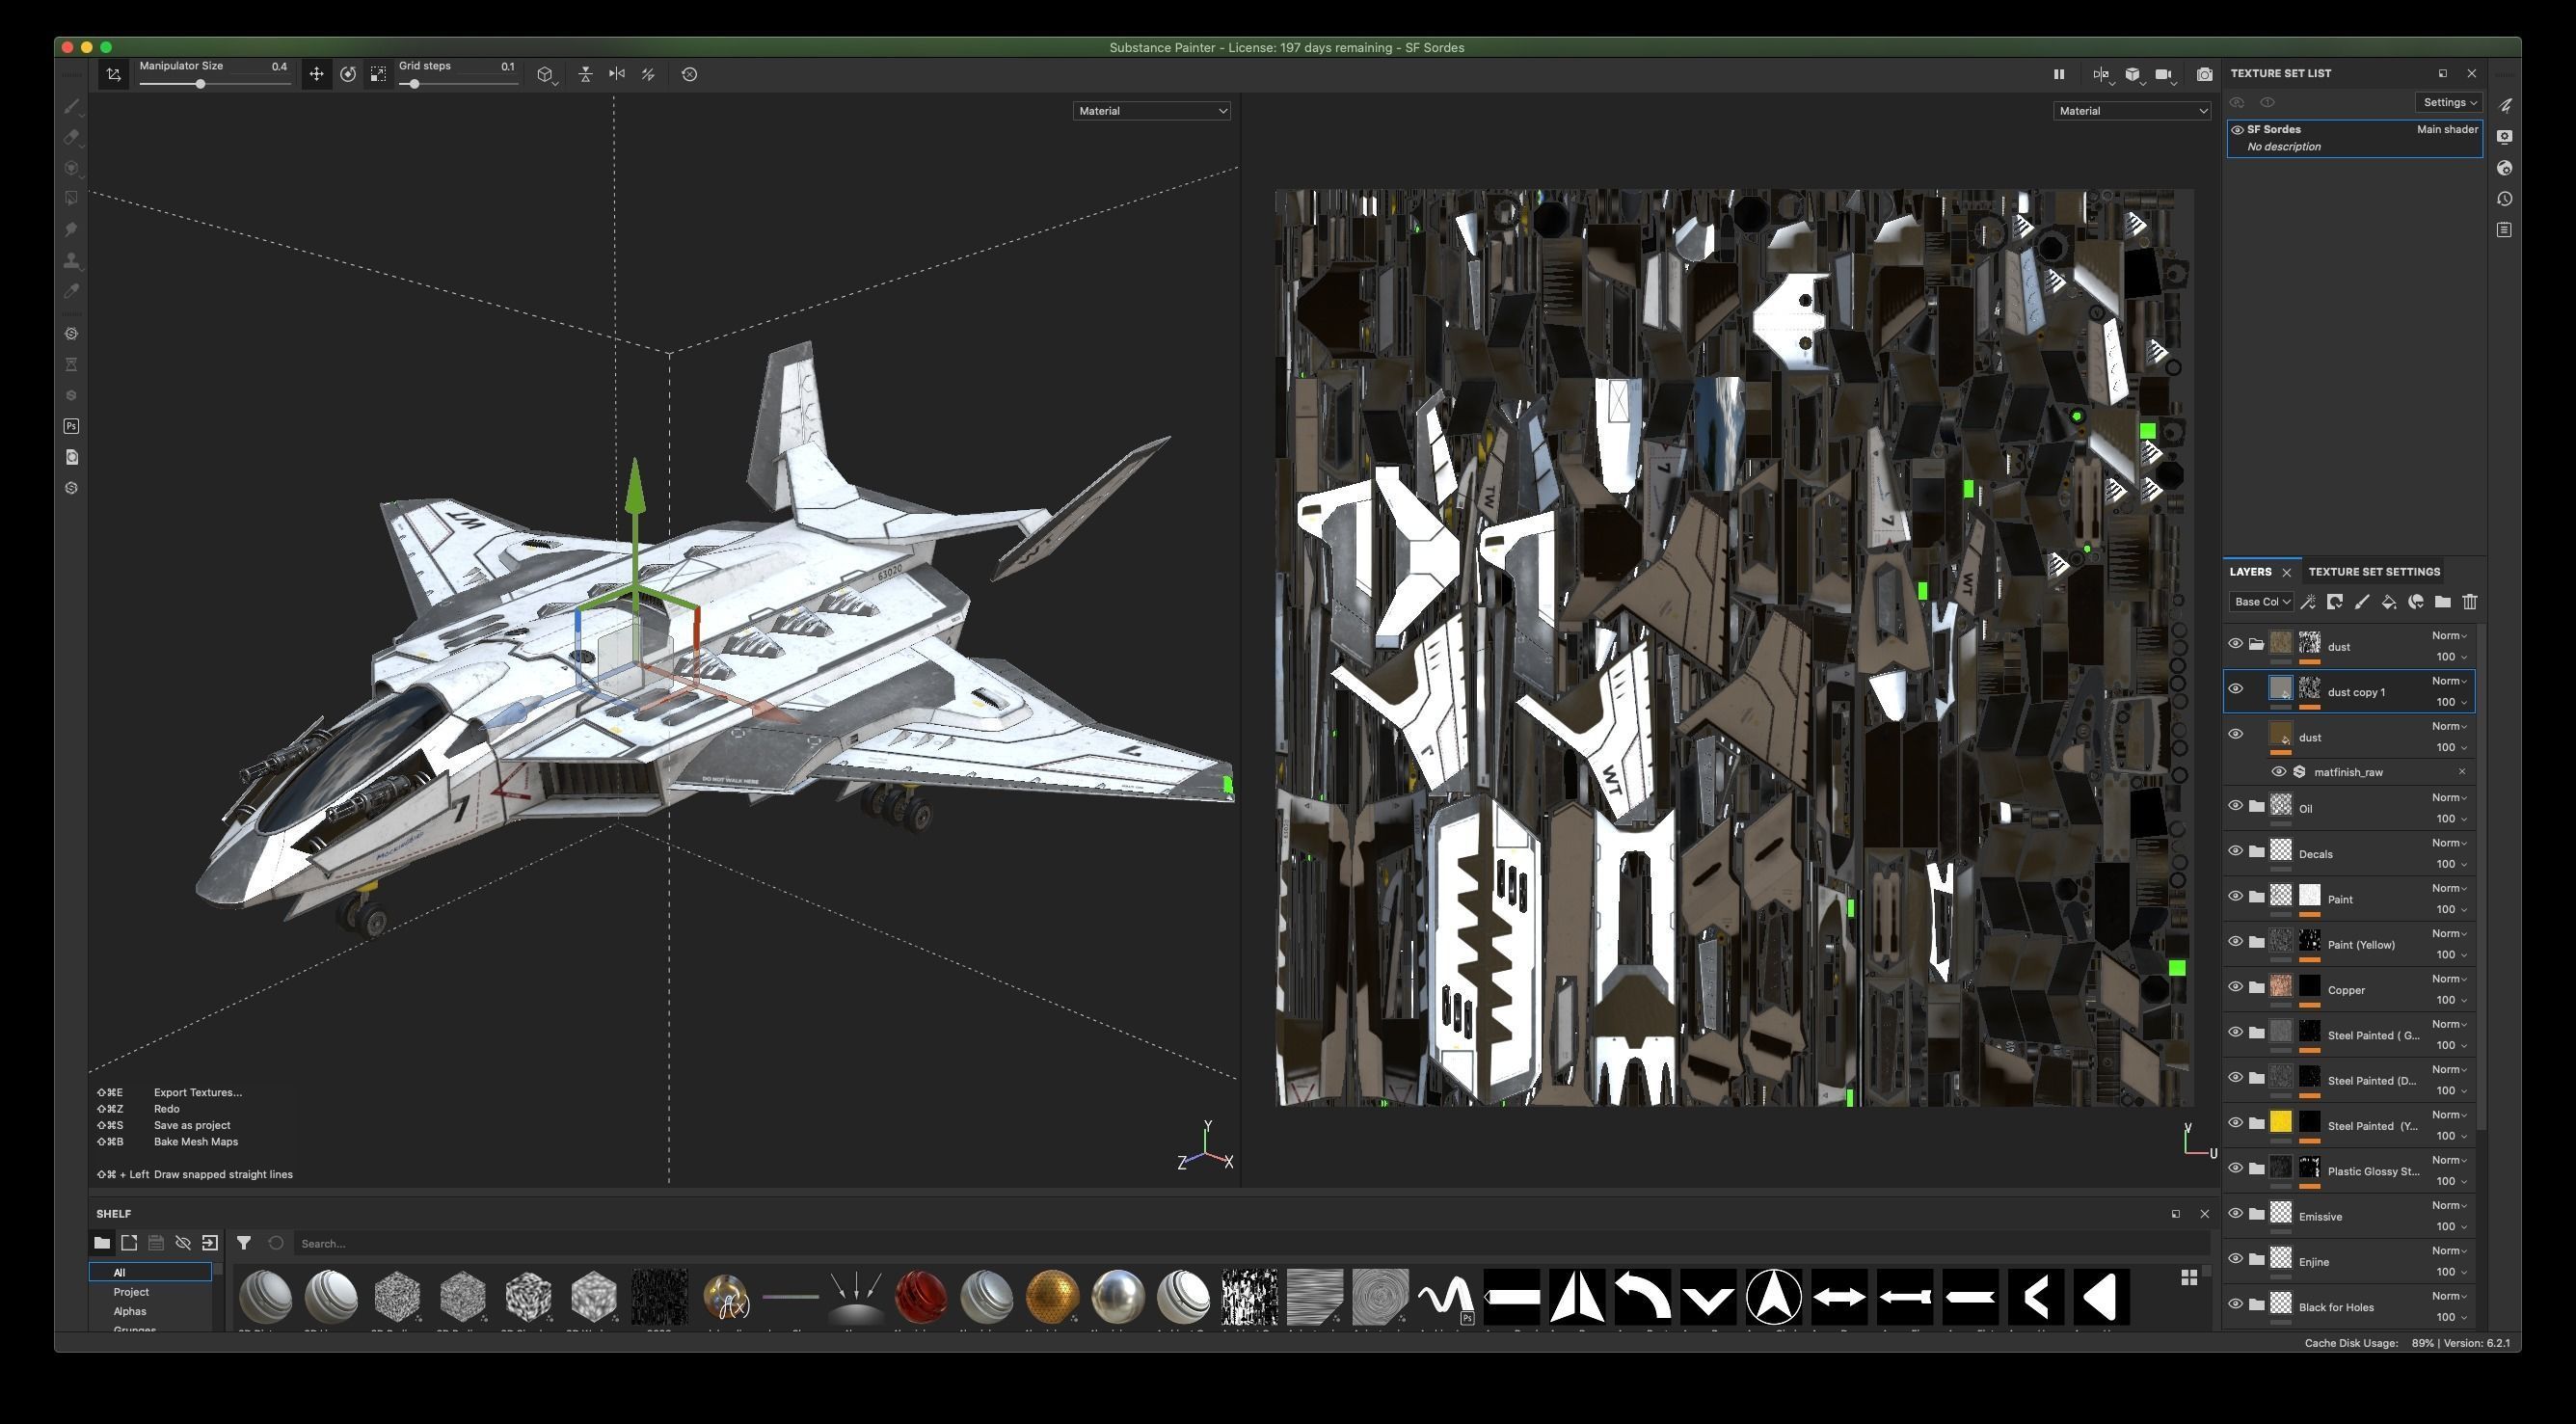
Task: Collapse the open dust folder group
Action: [x=2256, y=644]
